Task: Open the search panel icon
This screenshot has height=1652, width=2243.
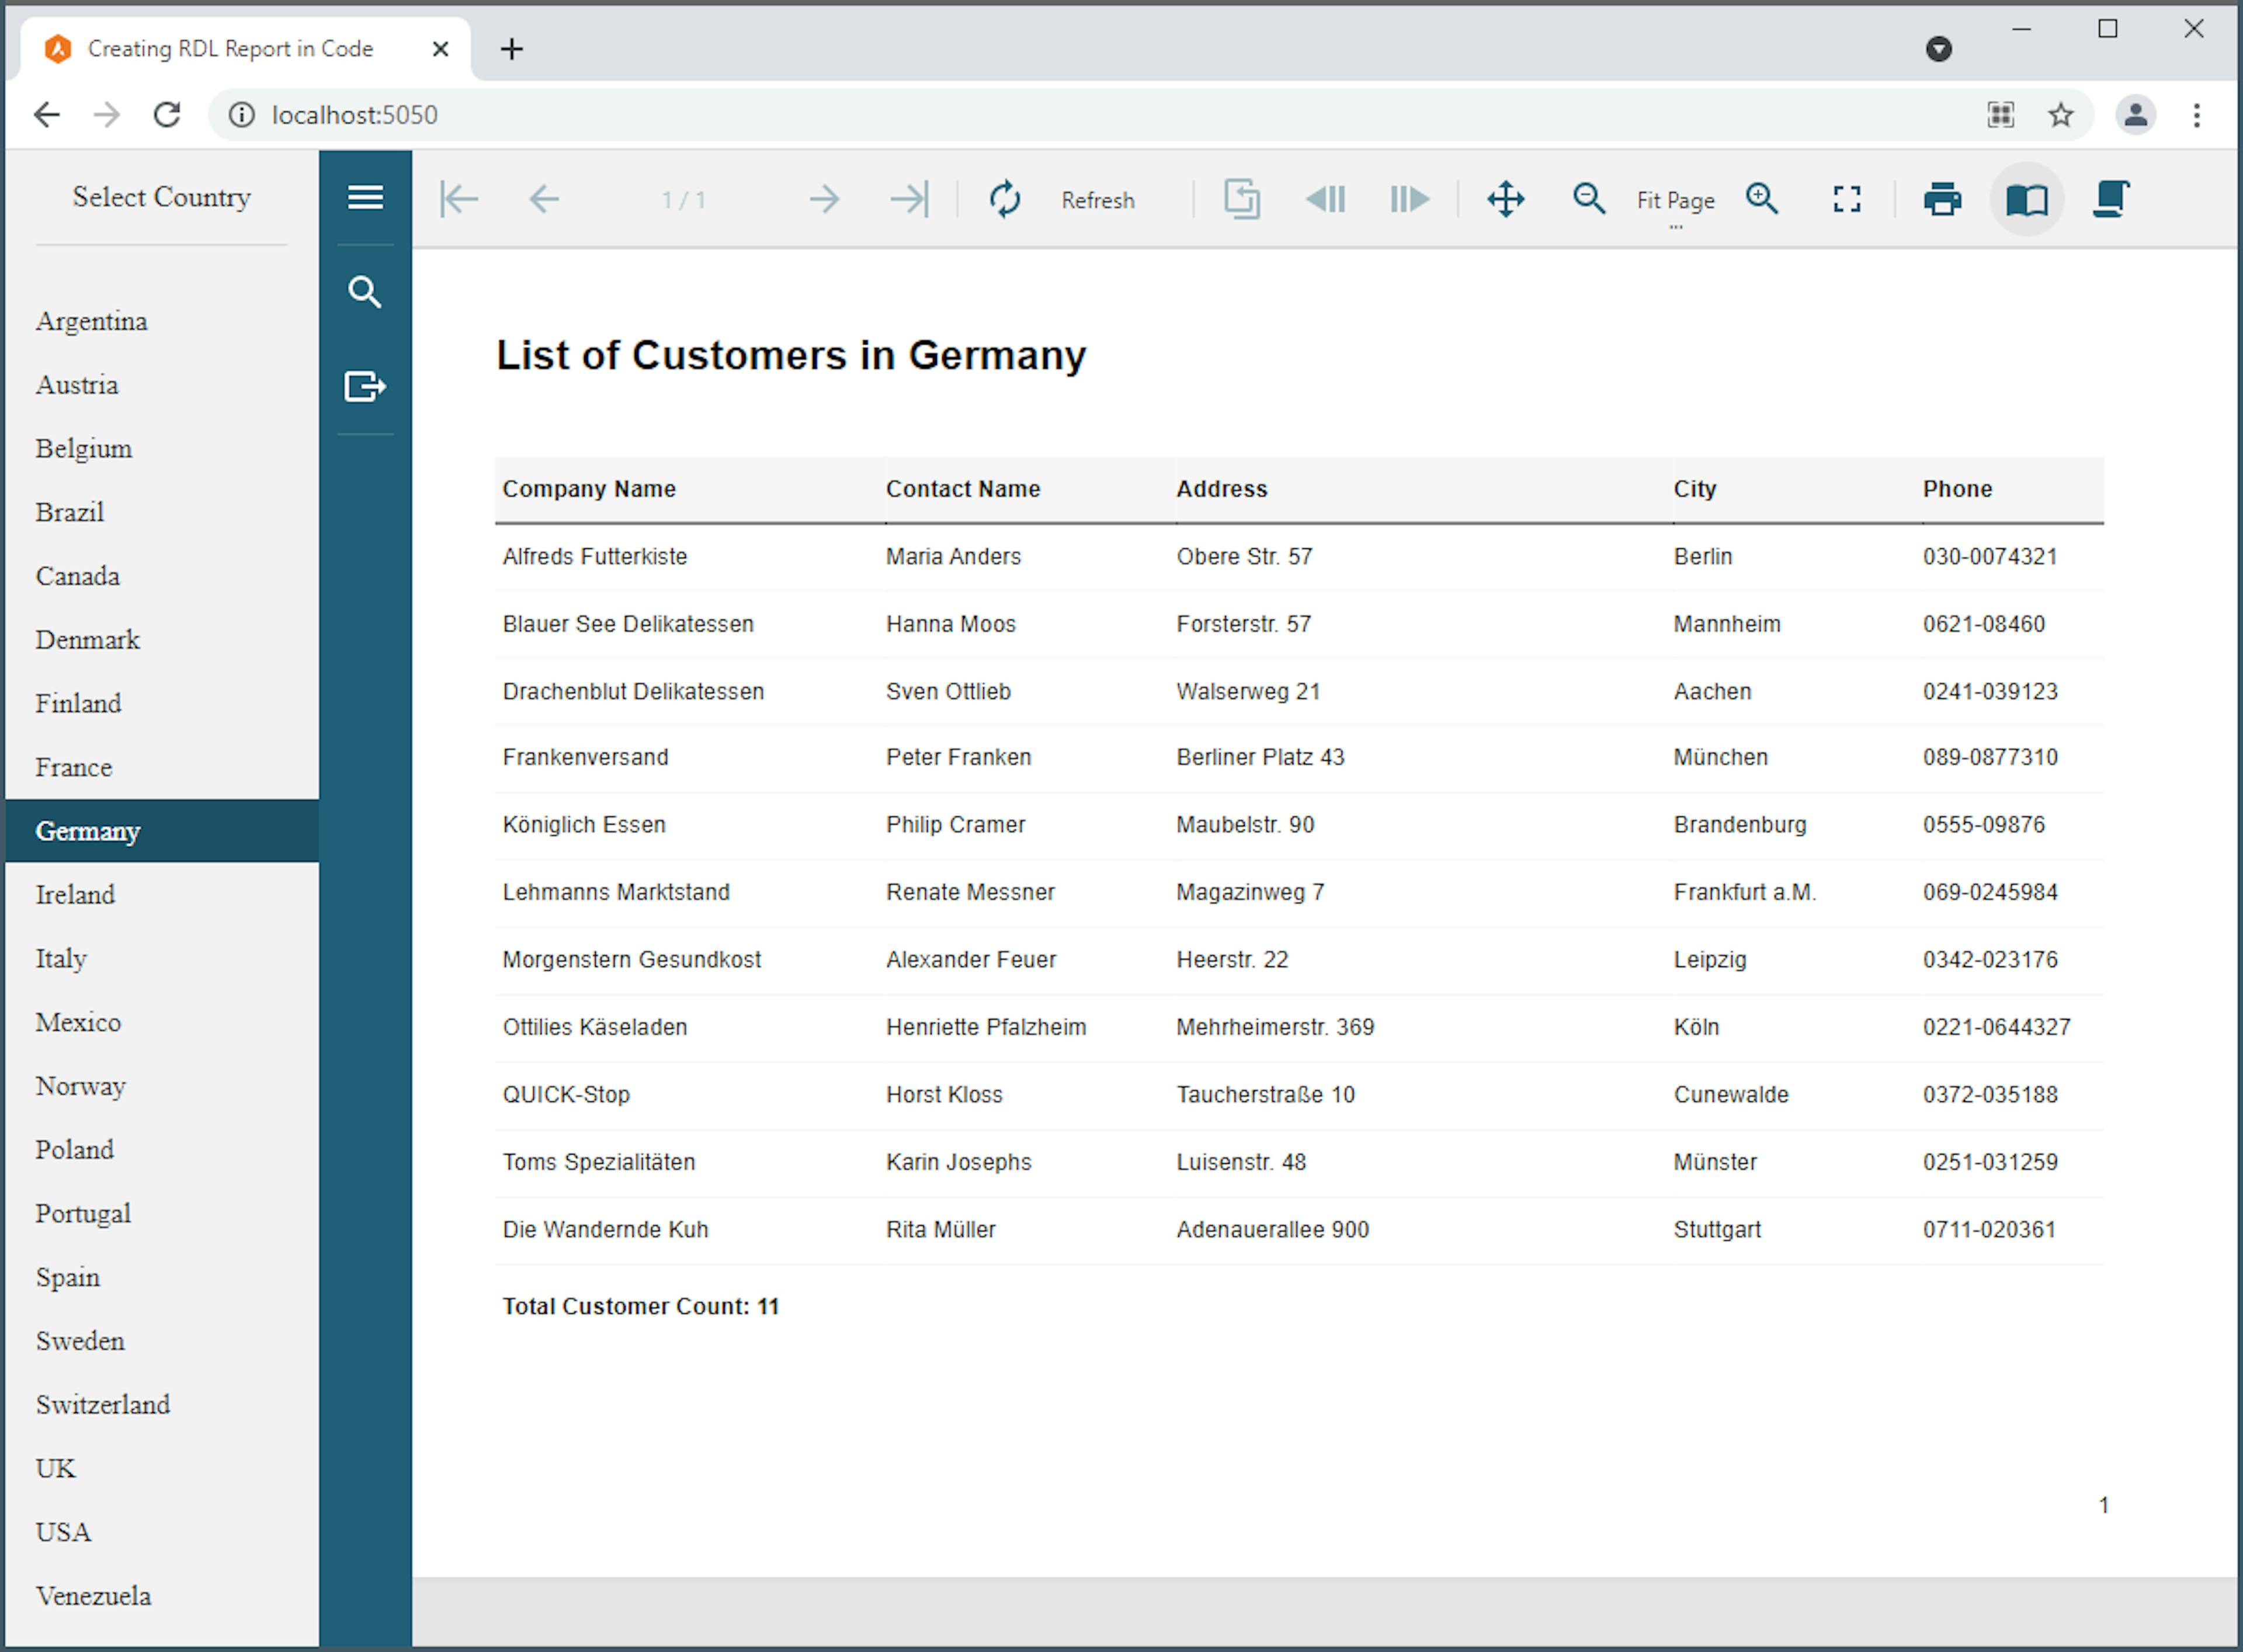Action: [365, 292]
